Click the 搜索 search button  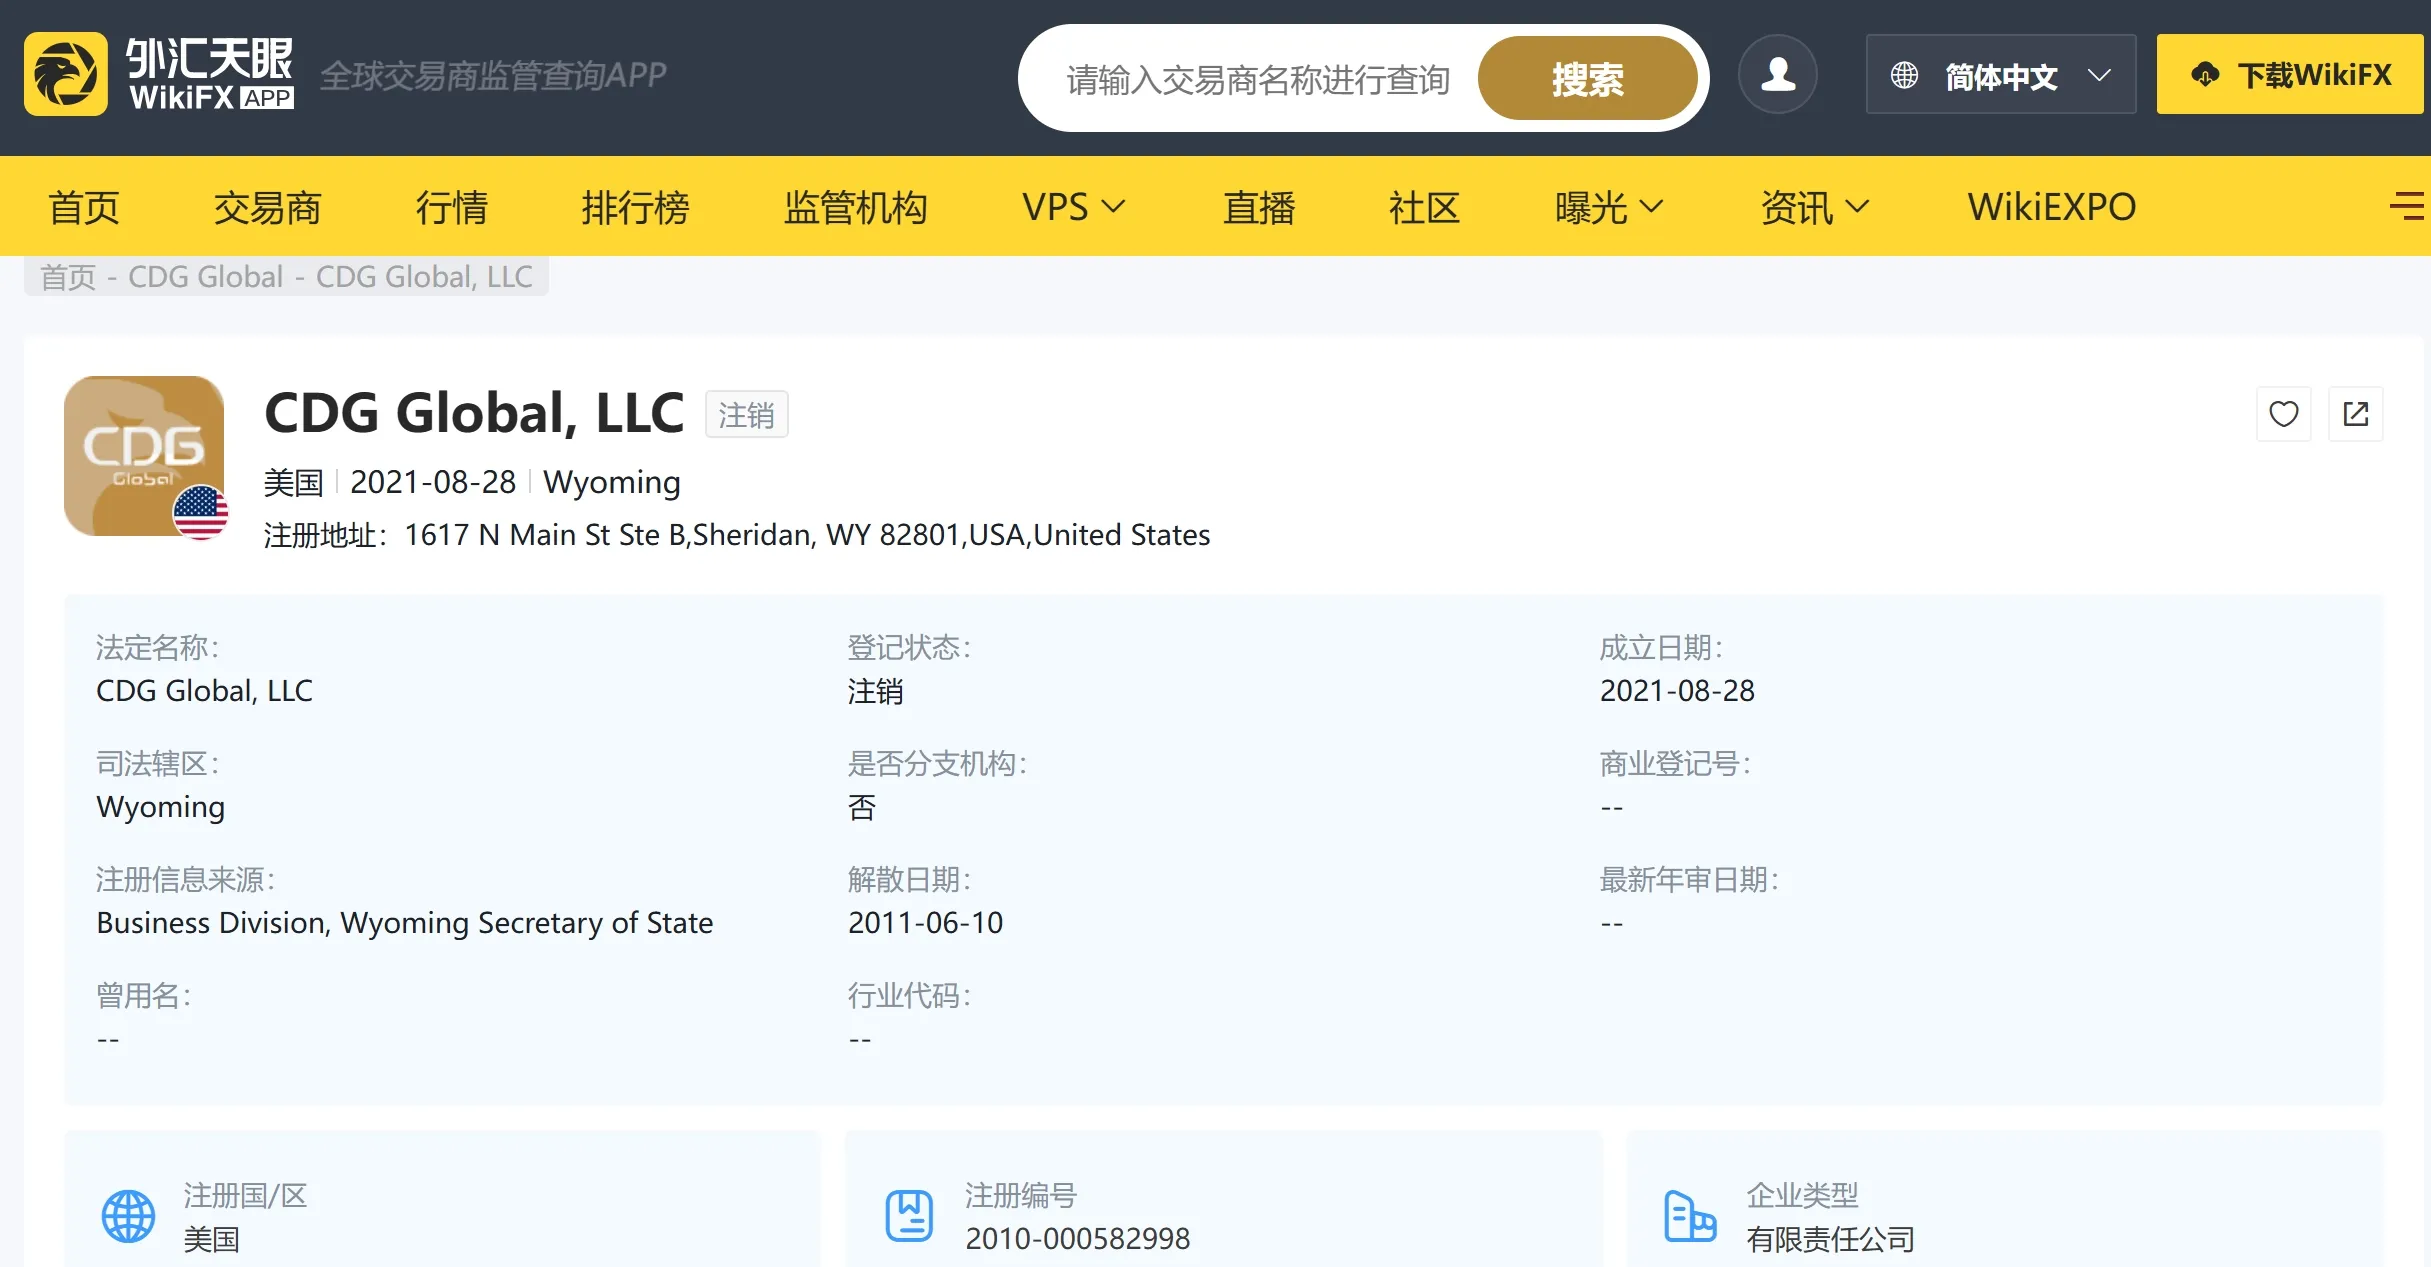[1588, 78]
